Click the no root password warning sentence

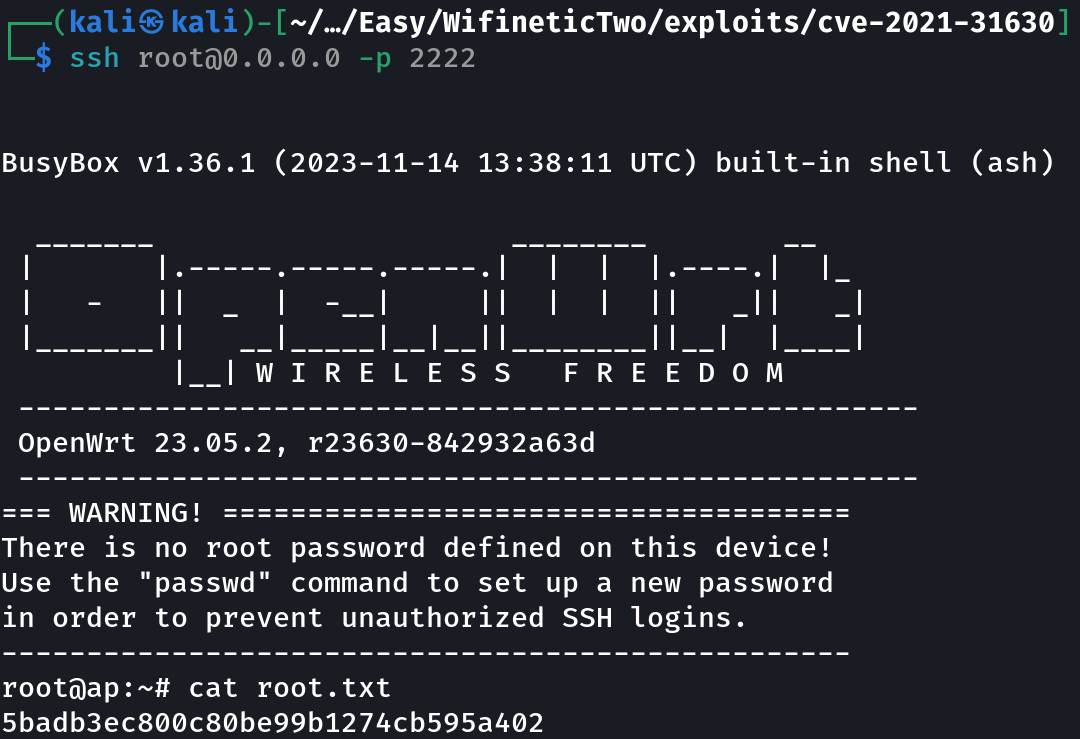pyautogui.click(x=416, y=548)
